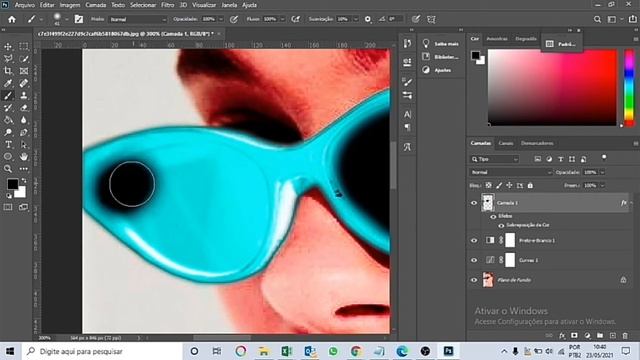Select the Clone Stamp tool

(24, 96)
